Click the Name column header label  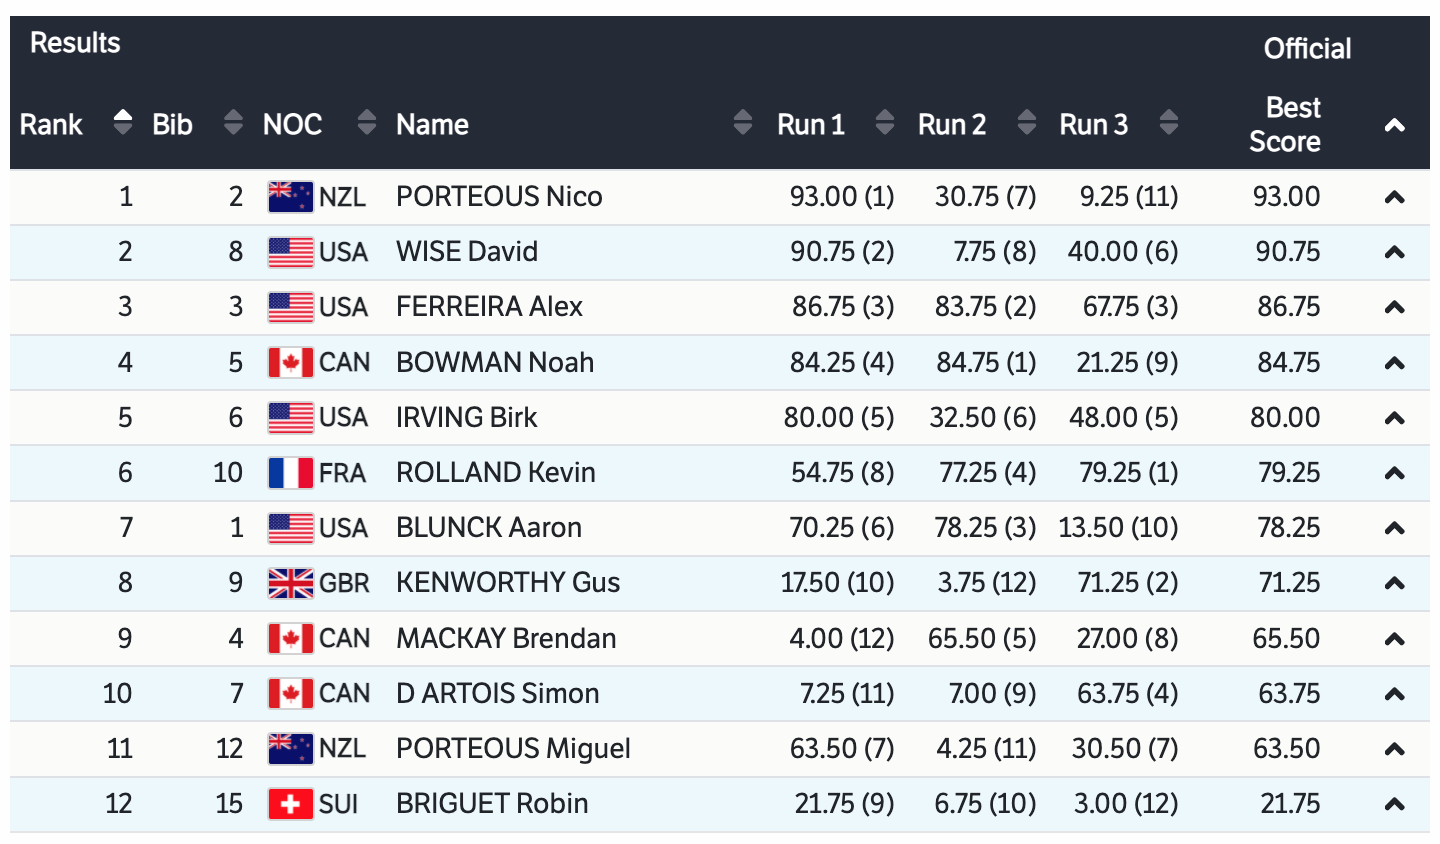tap(432, 124)
